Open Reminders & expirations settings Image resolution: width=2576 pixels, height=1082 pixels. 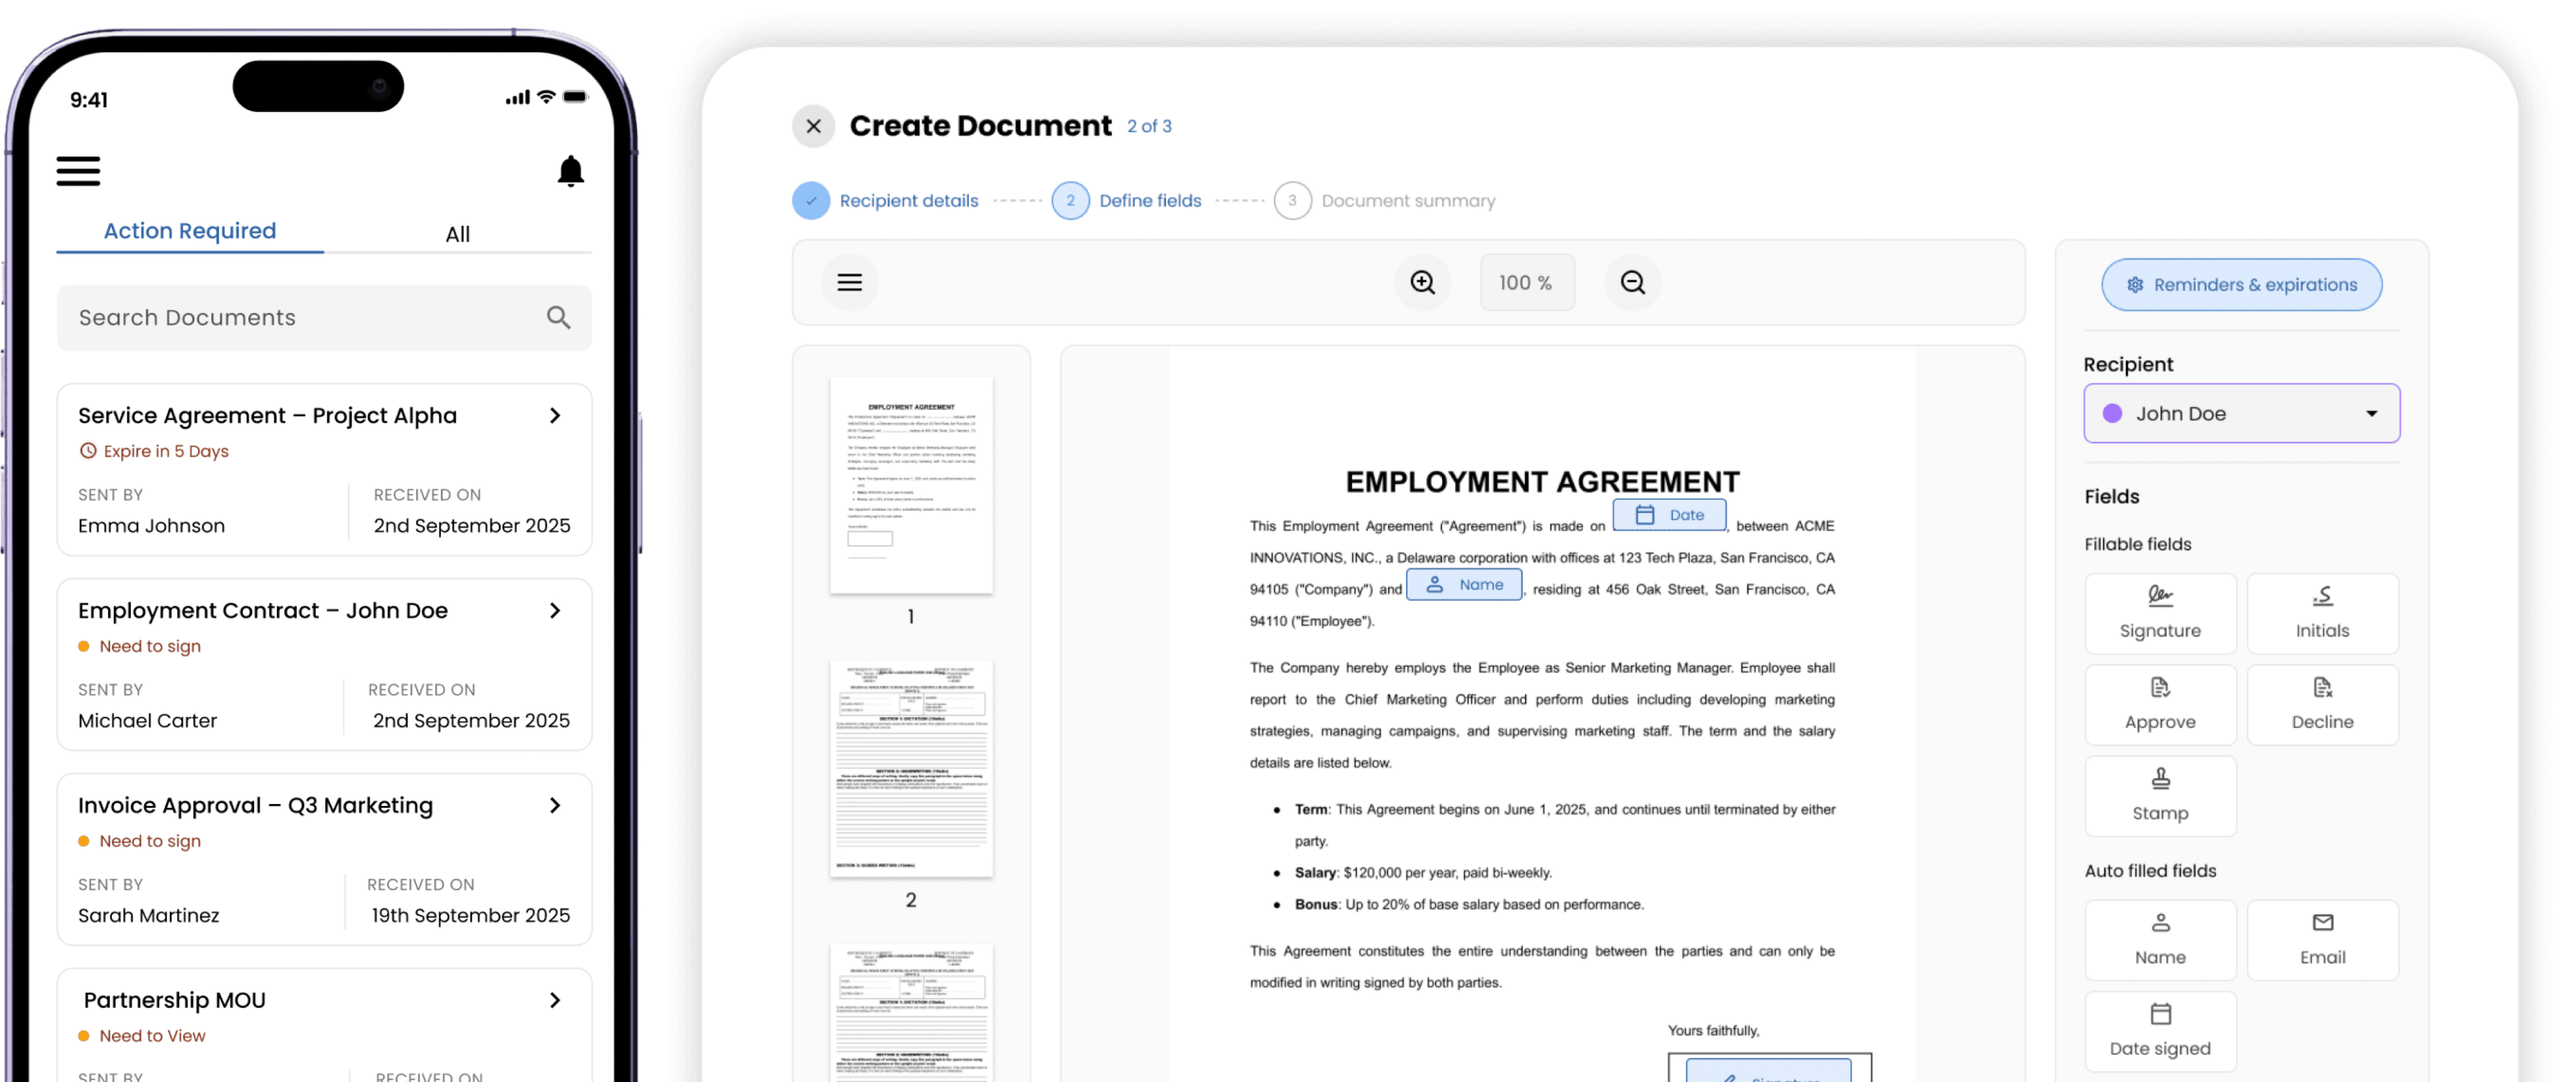[2240, 285]
